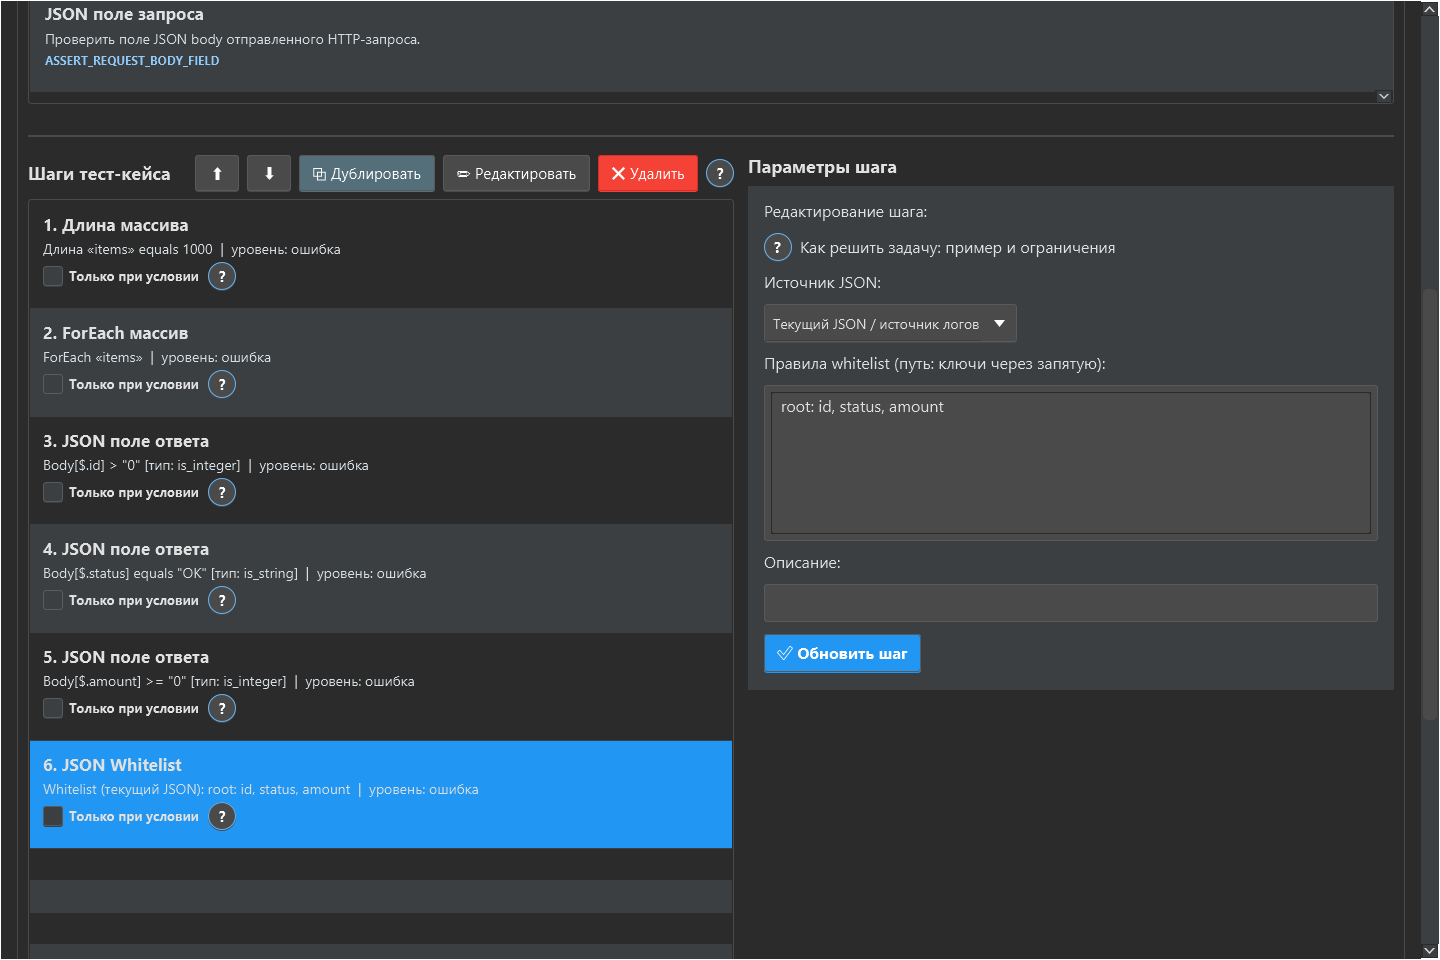Image resolution: width=1440 pixels, height=960 pixels.
Task: Toggle Только при условии for step 3
Action: tap(53, 492)
